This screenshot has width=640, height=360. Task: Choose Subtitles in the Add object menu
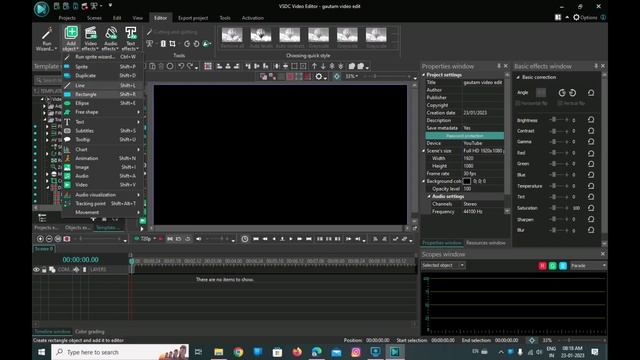tap(102, 131)
